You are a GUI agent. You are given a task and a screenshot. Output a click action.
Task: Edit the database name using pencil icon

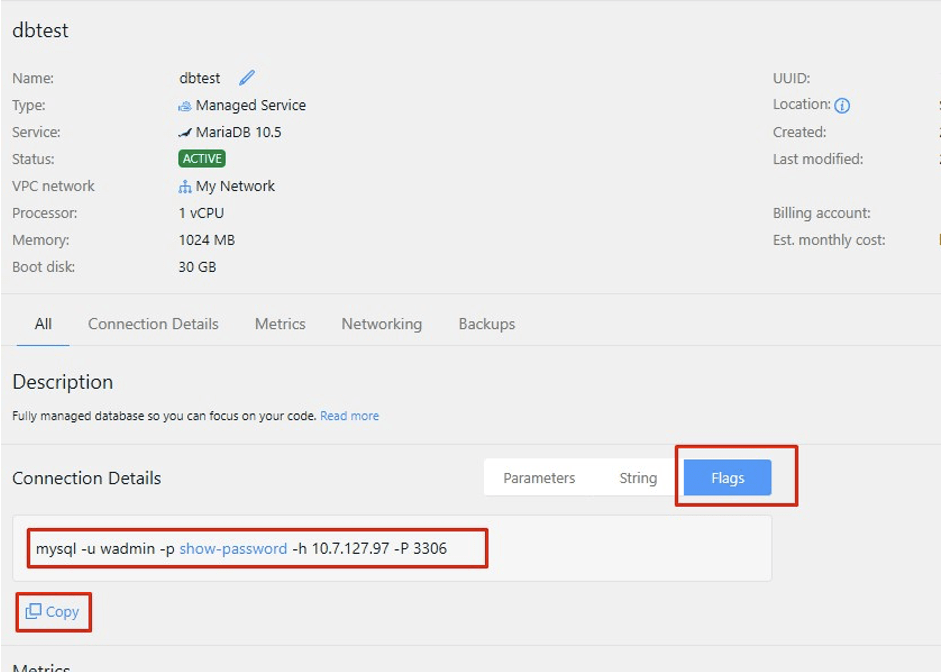246,77
